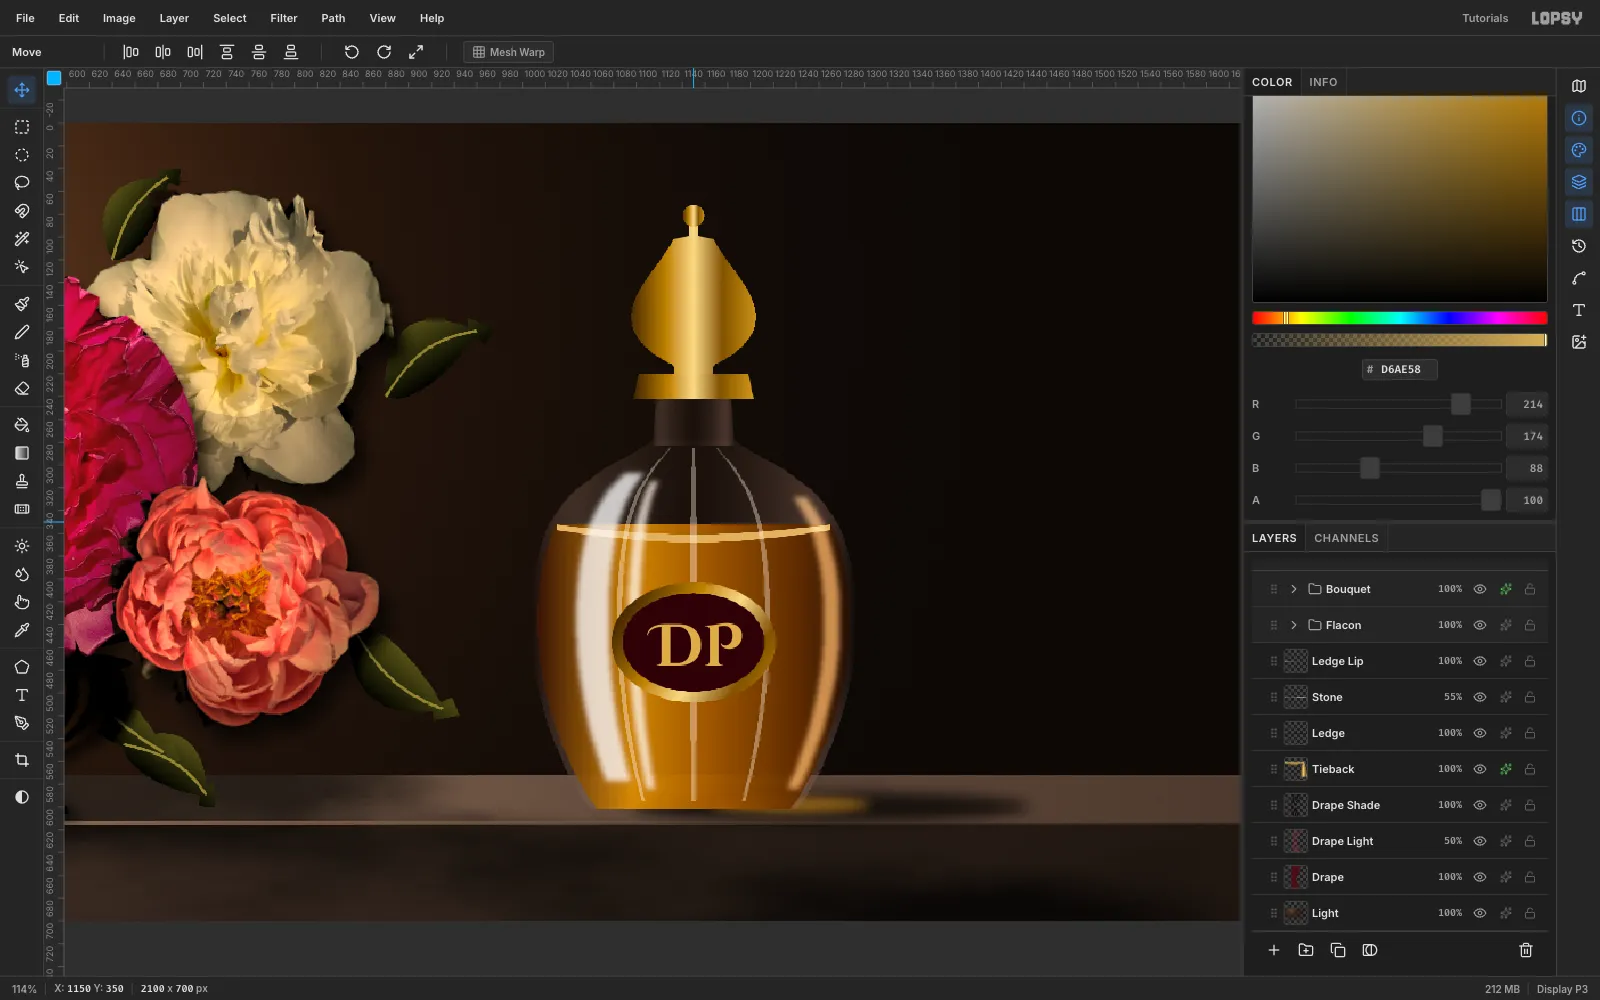Delete layer with the trash icon
The width and height of the screenshot is (1600, 1000).
(1526, 950)
